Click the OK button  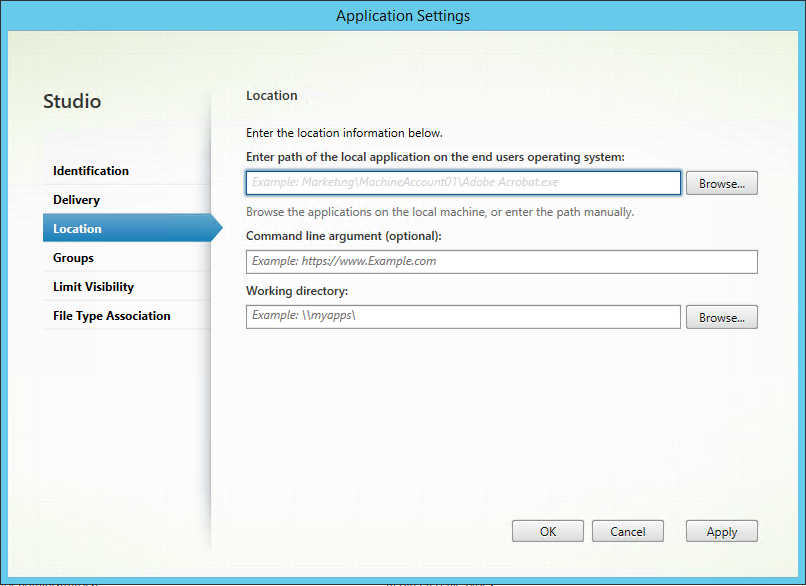pos(547,531)
